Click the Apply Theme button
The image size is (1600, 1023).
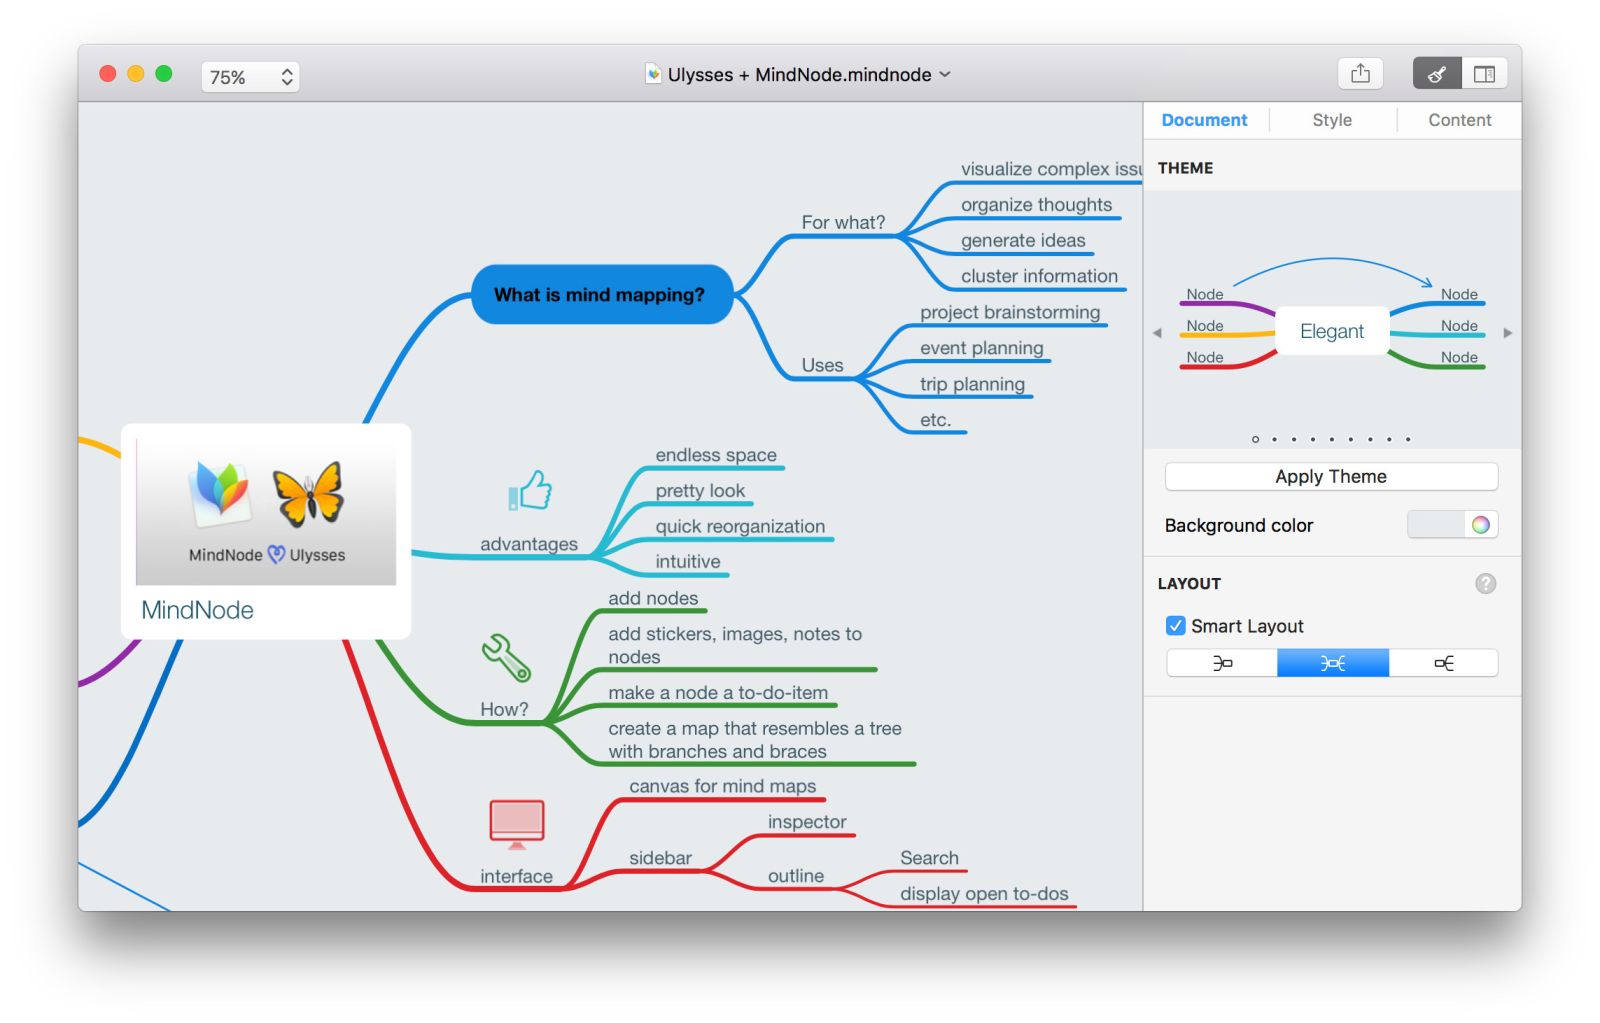(1331, 476)
